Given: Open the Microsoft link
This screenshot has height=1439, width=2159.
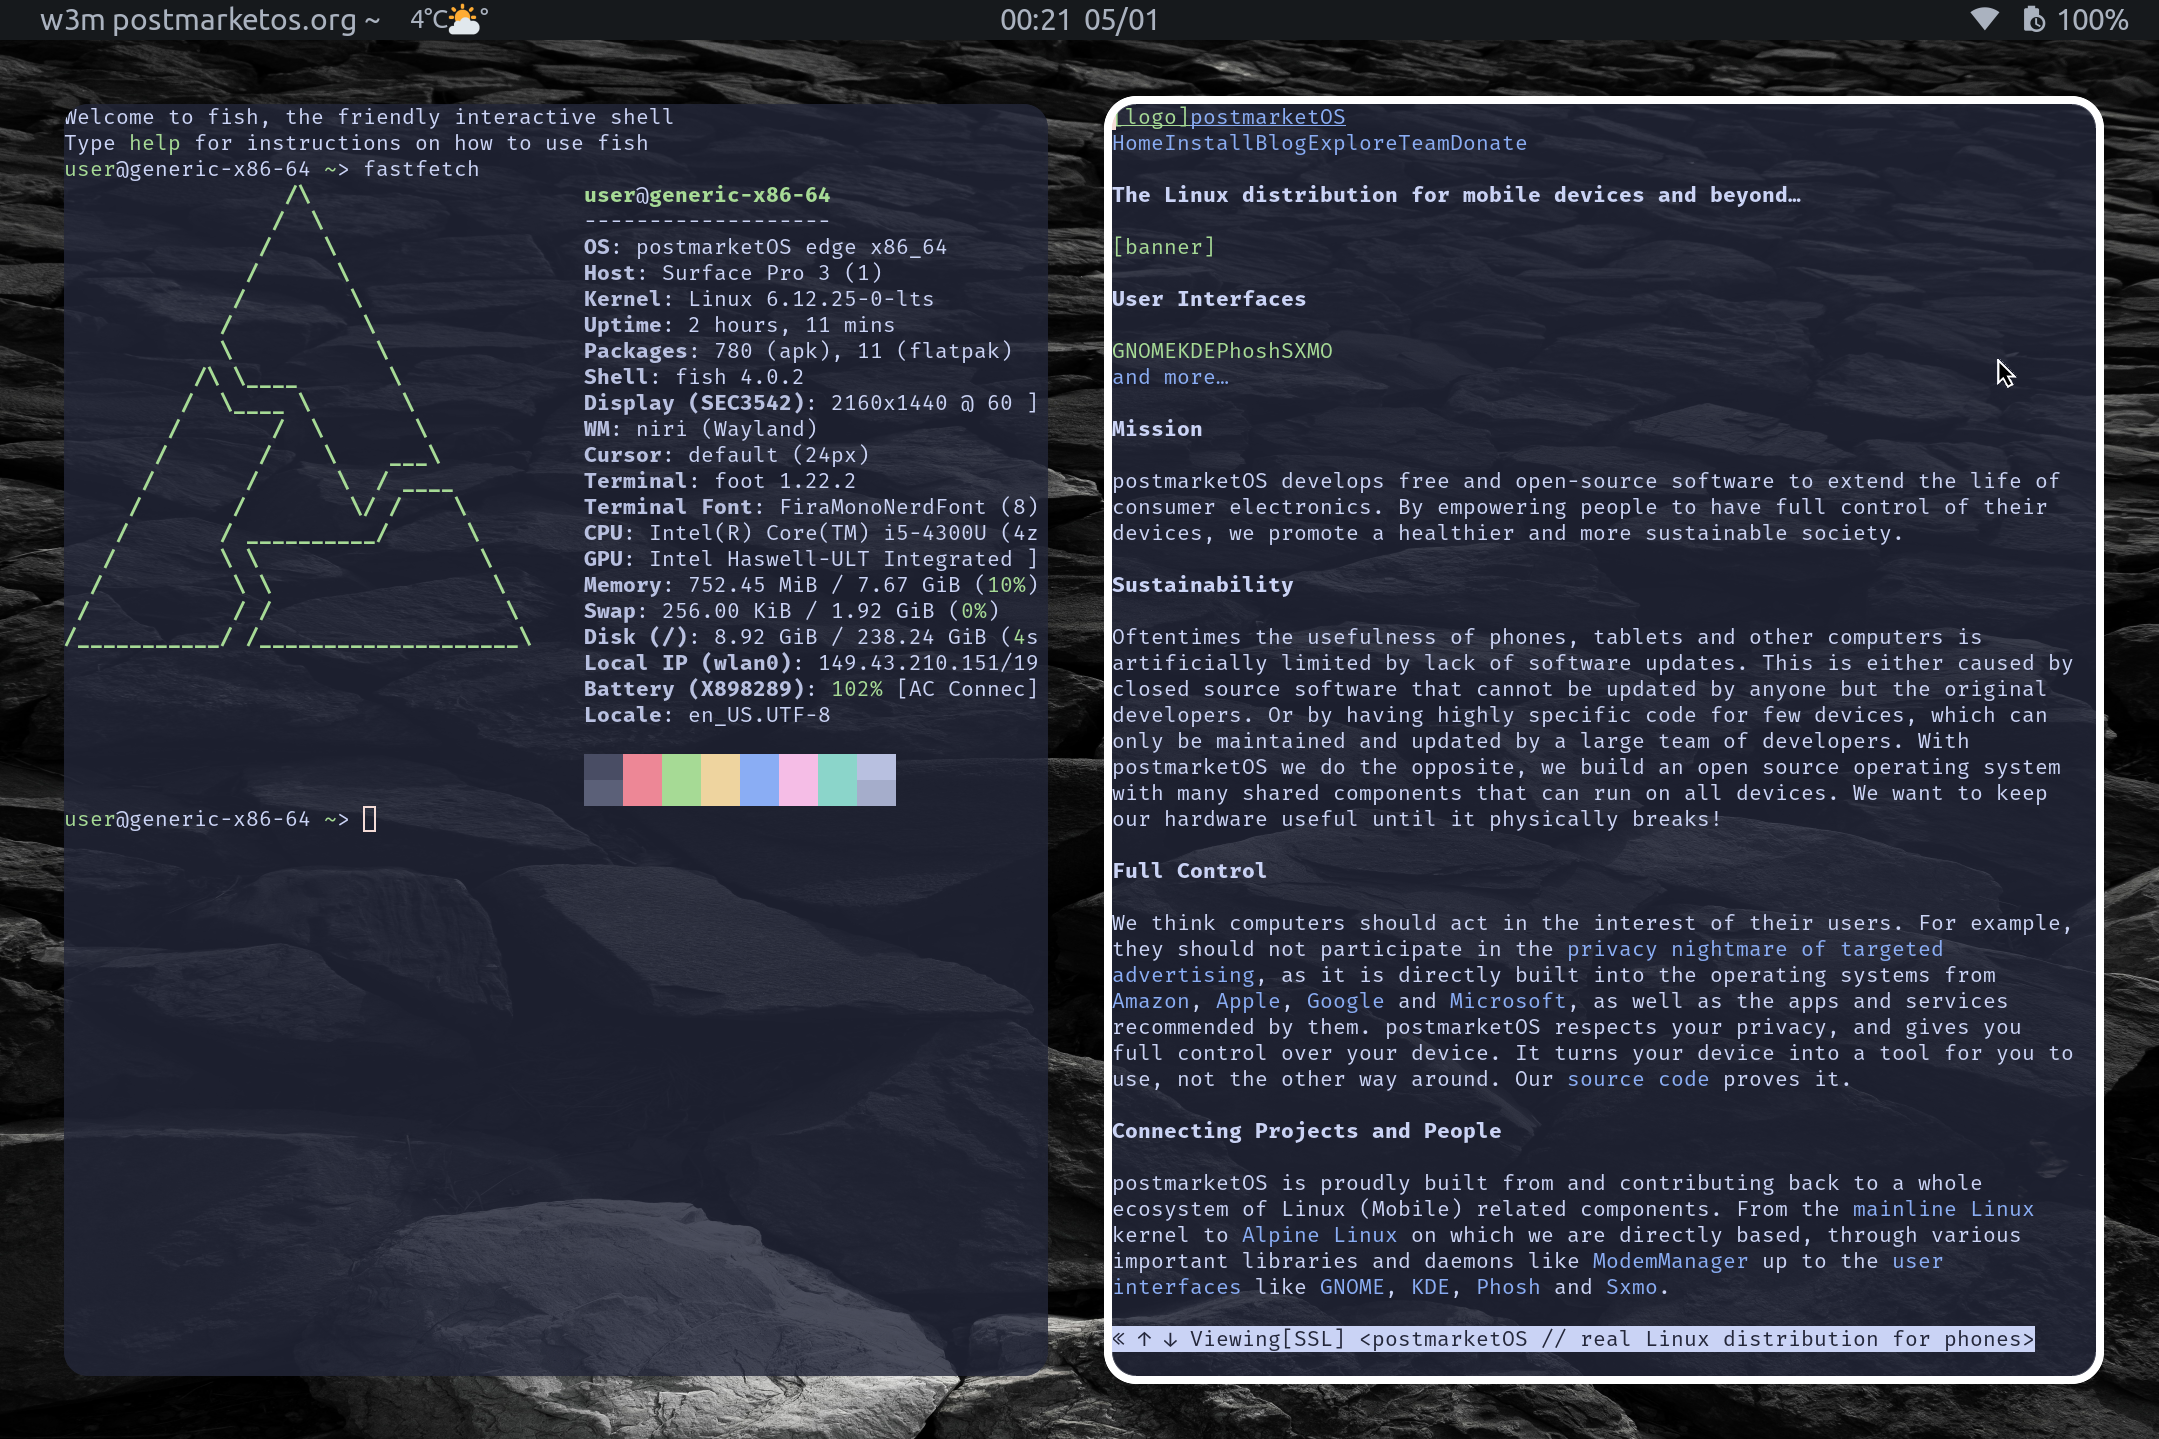Looking at the screenshot, I should point(1508,1001).
